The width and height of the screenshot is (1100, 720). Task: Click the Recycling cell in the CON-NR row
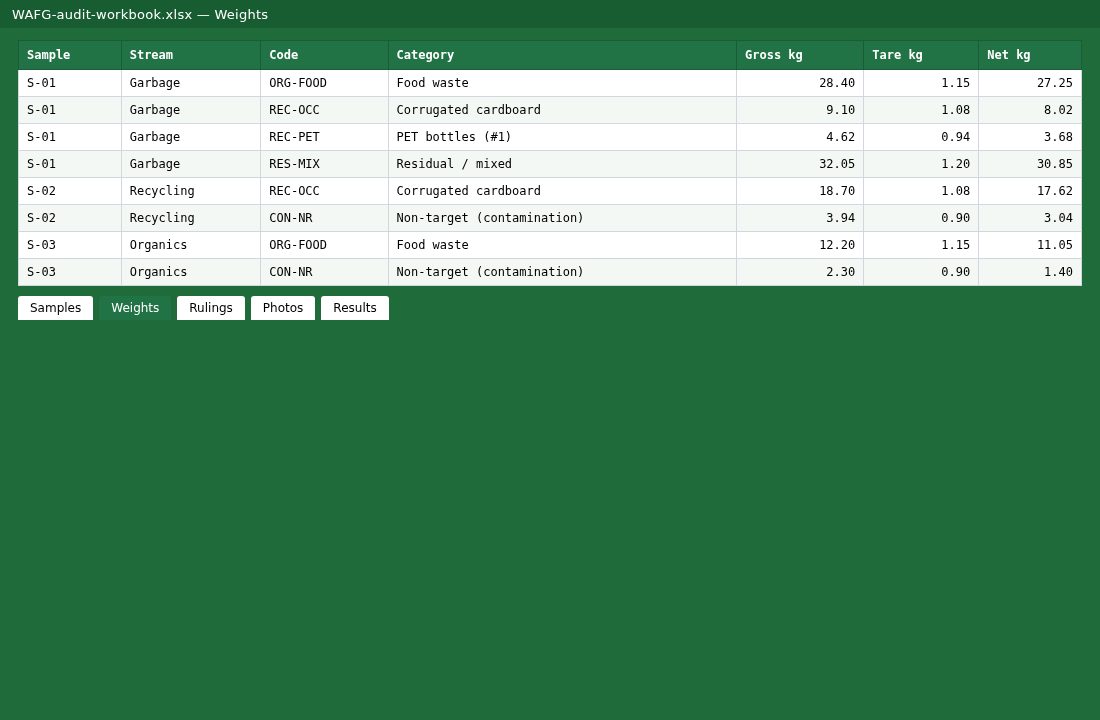tap(191, 218)
